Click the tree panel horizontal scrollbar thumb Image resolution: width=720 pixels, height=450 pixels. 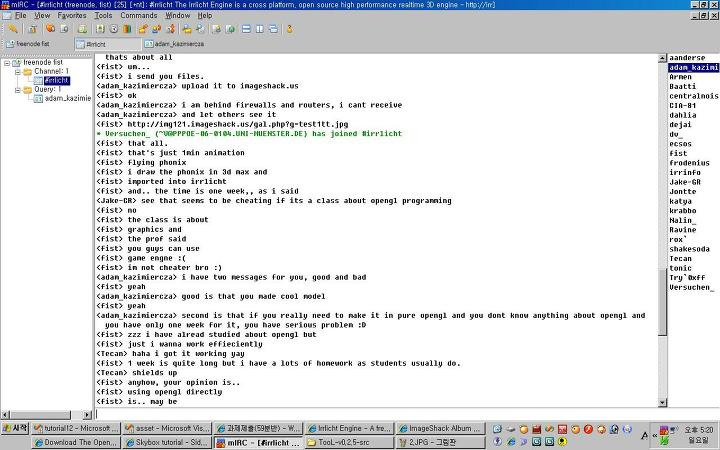click(x=40, y=415)
